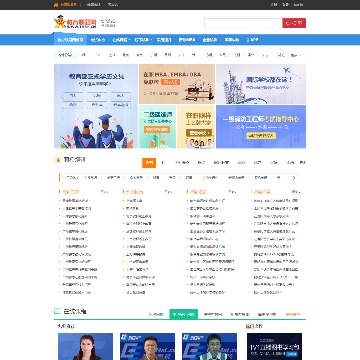Screen dimensions: 360x360
Task: Click the orange scroll-right arrow in category strip
Action: [294, 178]
